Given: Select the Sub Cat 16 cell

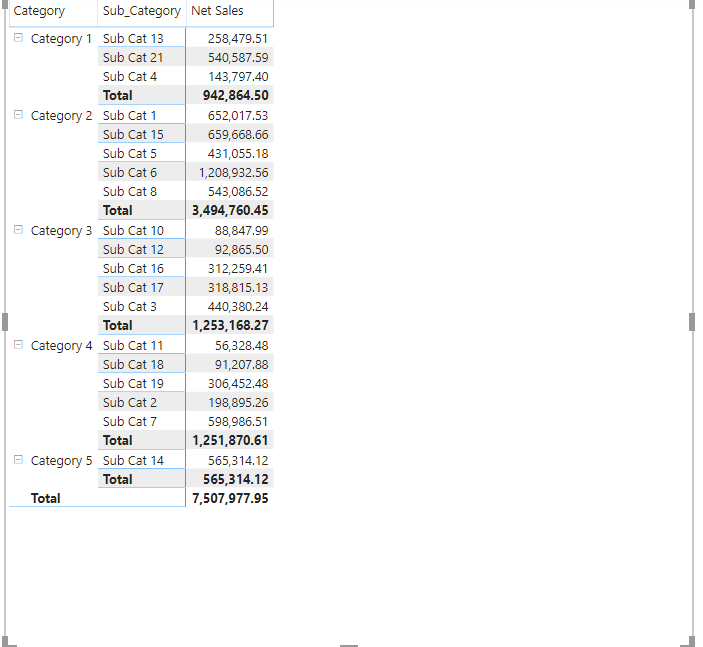Looking at the screenshot, I should (x=141, y=269).
